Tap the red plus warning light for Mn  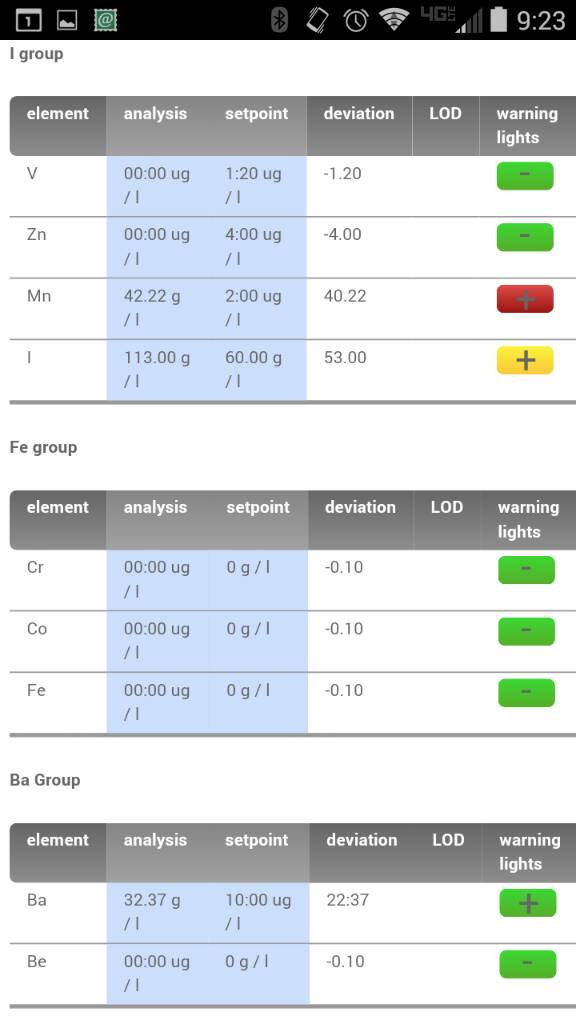tap(525, 299)
